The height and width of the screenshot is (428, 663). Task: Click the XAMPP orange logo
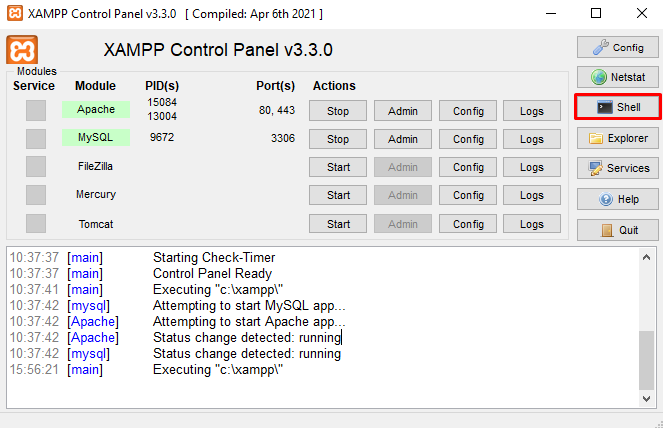click(x=22, y=50)
